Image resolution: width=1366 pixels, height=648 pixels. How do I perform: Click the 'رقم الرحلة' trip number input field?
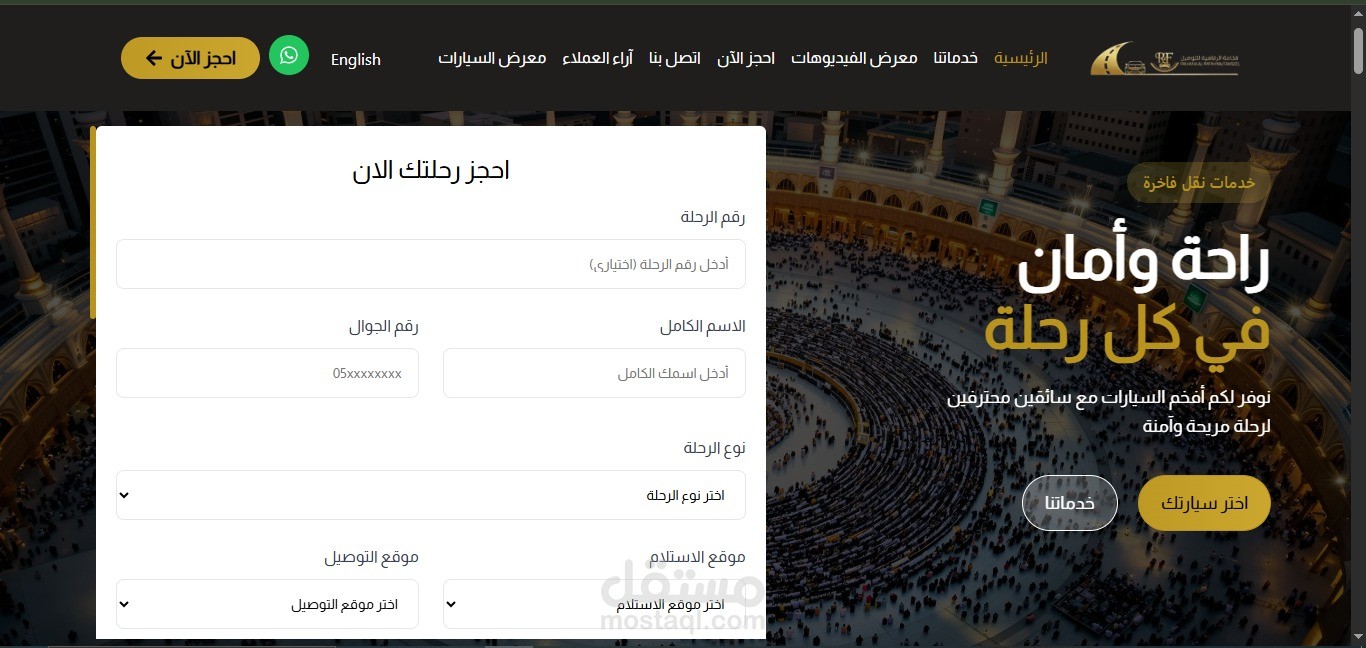pyautogui.click(x=430, y=263)
